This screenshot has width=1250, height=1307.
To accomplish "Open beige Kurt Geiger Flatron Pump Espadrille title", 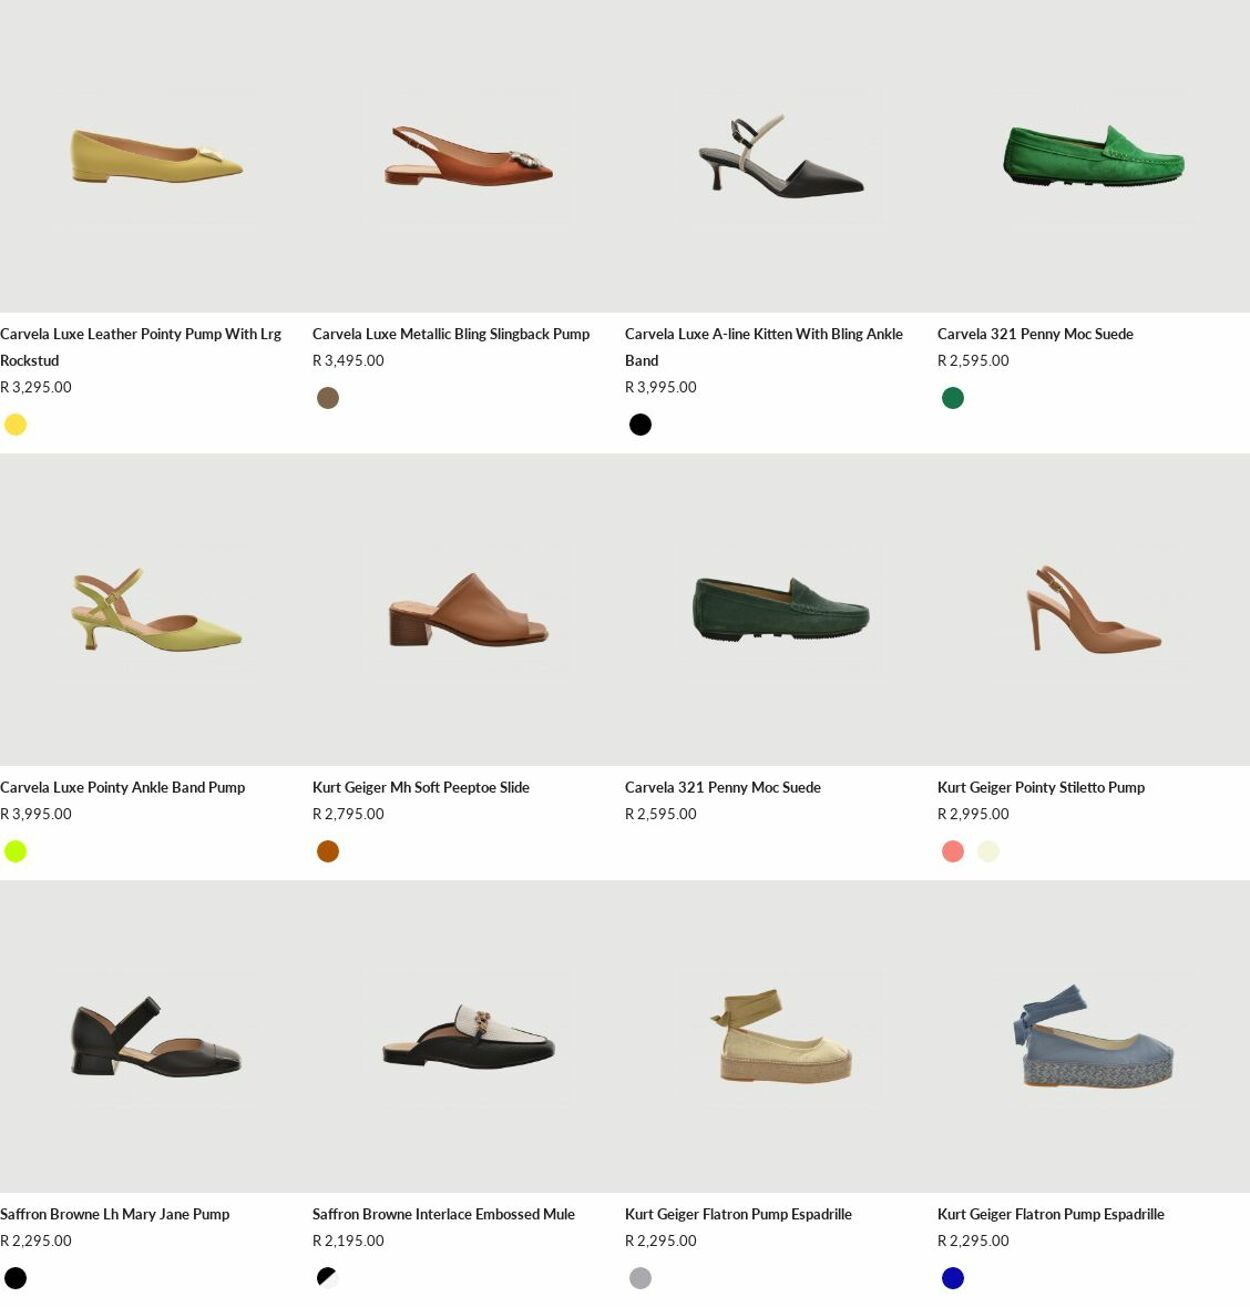I will point(739,1214).
